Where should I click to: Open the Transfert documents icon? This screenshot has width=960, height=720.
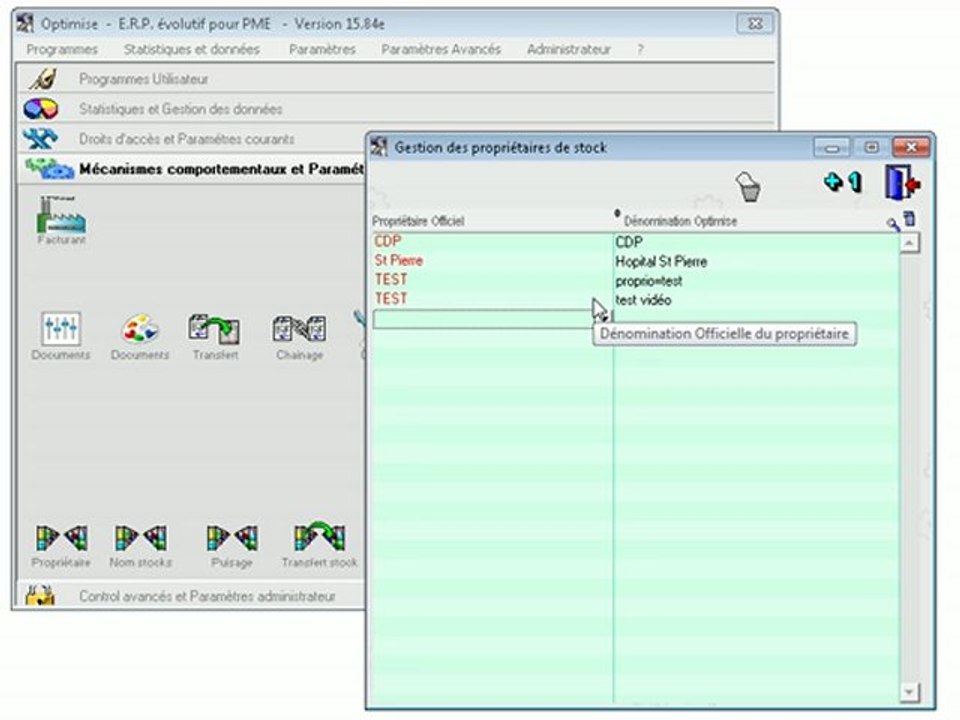214,336
